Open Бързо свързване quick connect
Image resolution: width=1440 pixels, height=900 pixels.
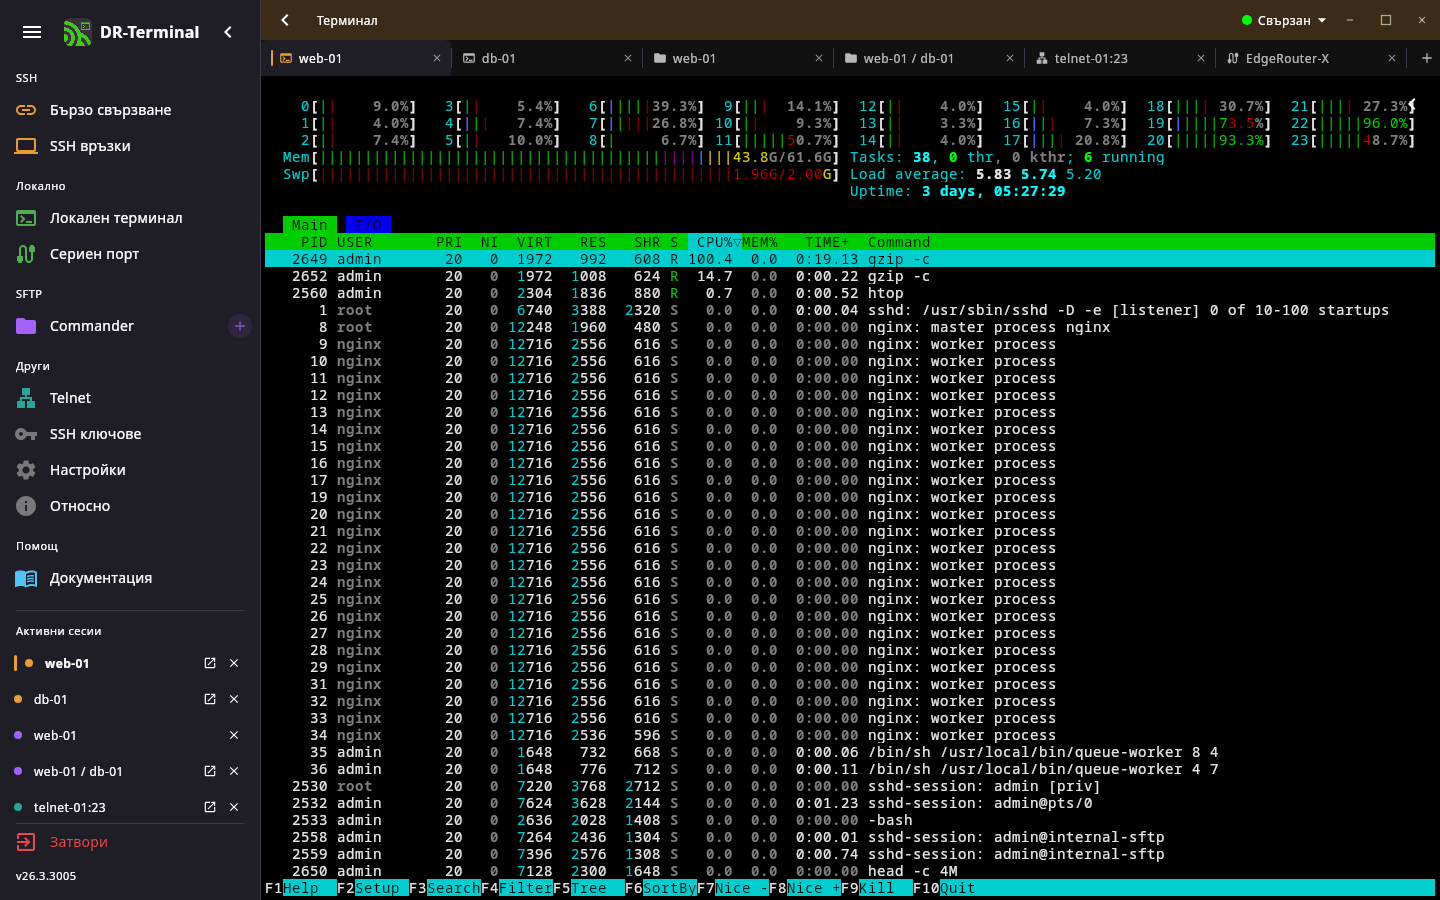click(x=130, y=110)
